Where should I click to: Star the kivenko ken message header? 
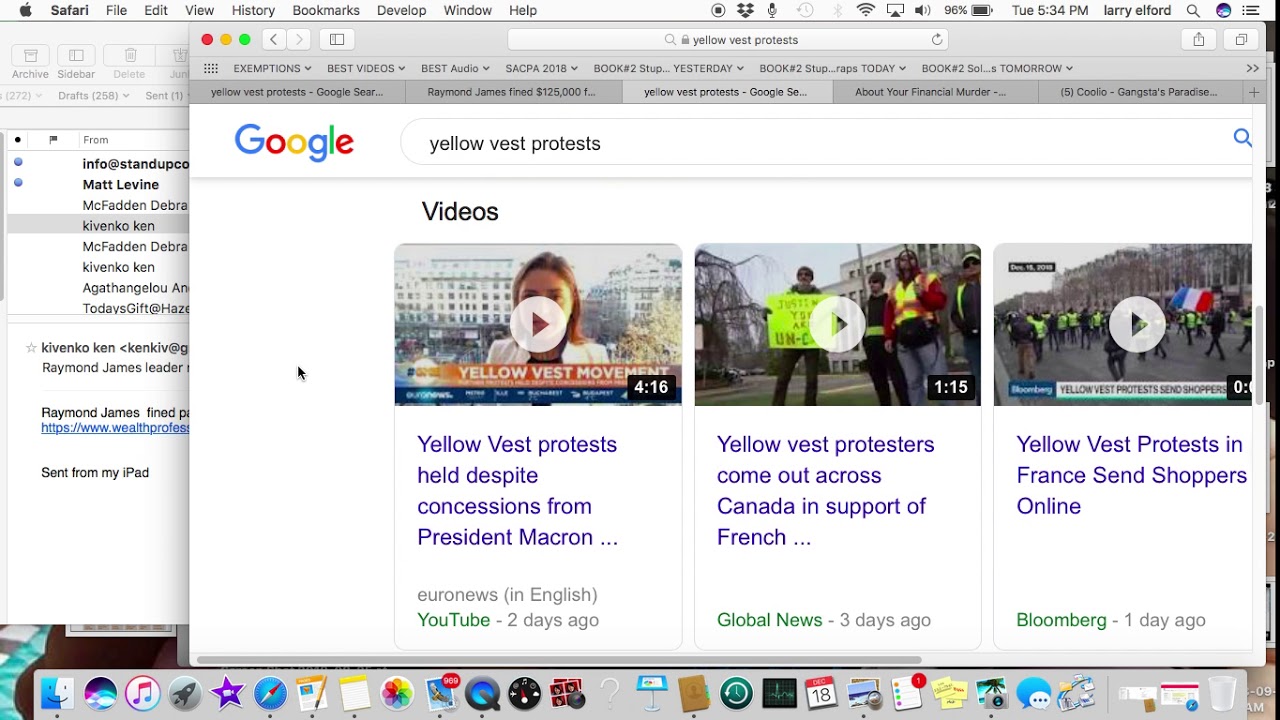point(31,348)
